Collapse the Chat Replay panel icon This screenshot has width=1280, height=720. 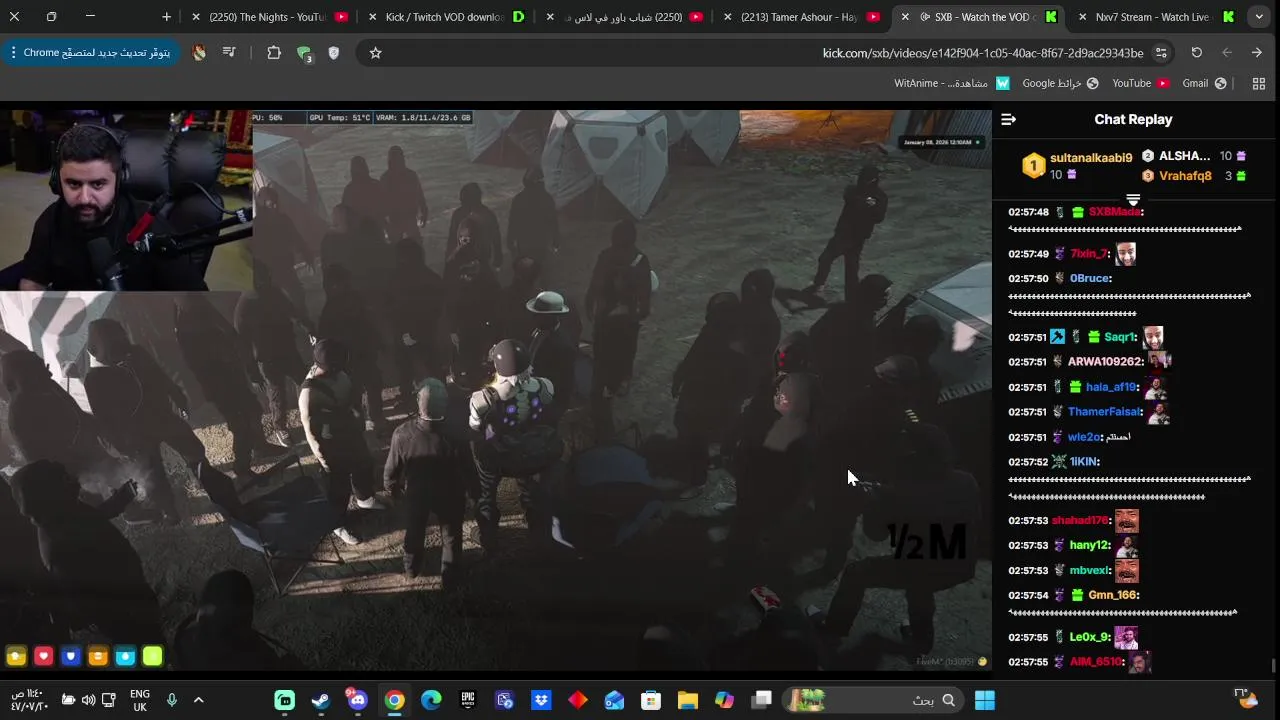click(1008, 119)
